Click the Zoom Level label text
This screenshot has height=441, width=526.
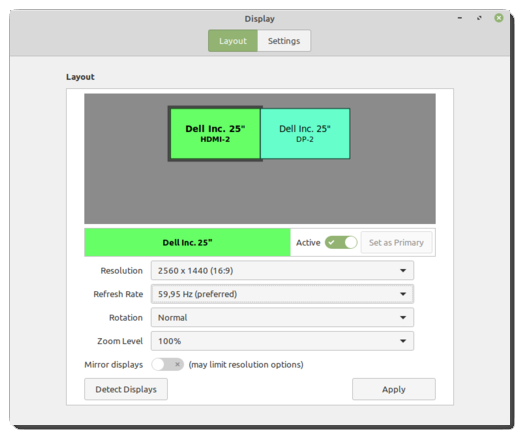tap(120, 341)
